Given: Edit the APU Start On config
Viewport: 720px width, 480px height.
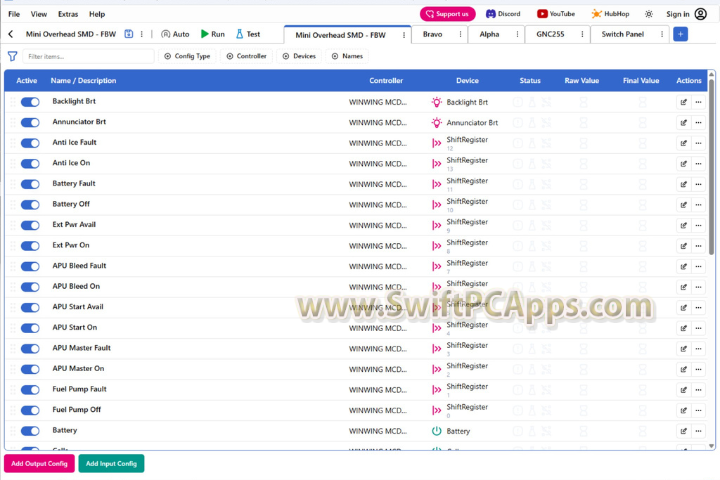Looking at the screenshot, I should point(684,328).
